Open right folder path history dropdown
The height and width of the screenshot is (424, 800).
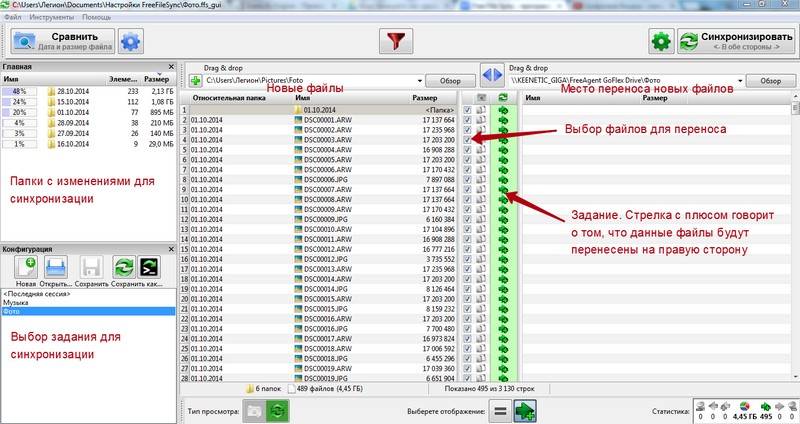pos(740,81)
